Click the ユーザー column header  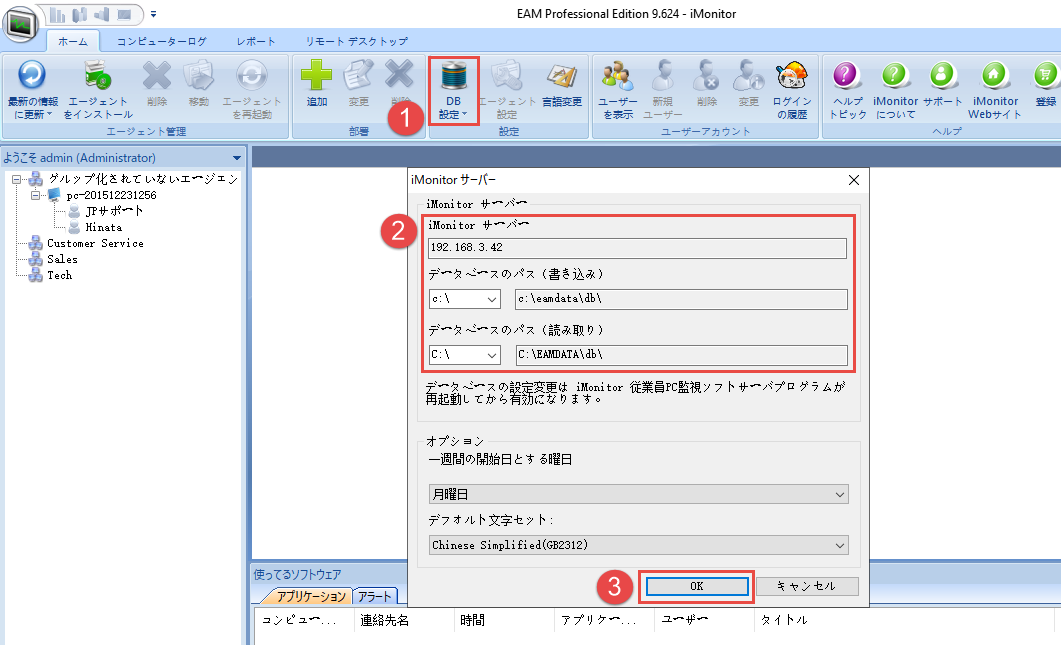[704, 621]
